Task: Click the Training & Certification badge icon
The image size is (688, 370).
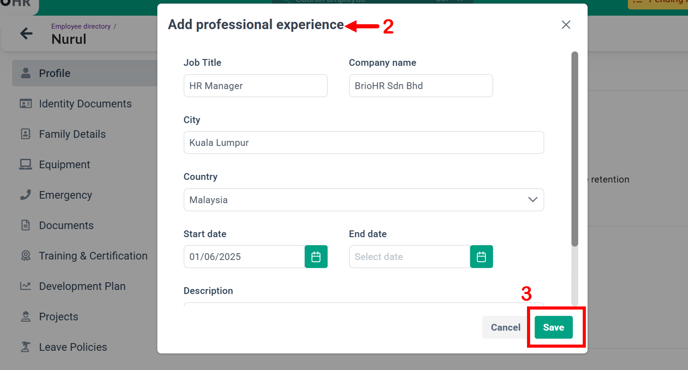Action: pos(26,255)
